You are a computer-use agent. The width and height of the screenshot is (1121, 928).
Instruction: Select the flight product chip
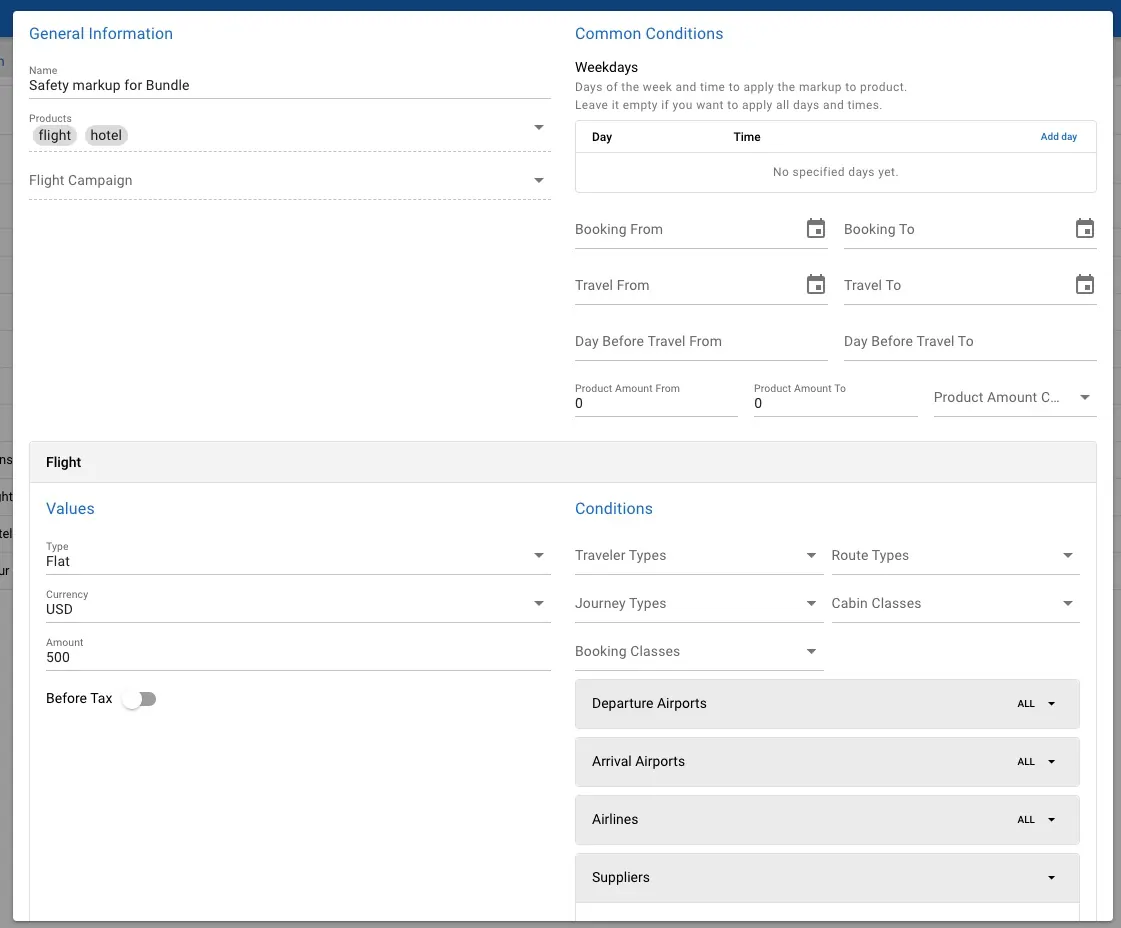tap(55, 135)
